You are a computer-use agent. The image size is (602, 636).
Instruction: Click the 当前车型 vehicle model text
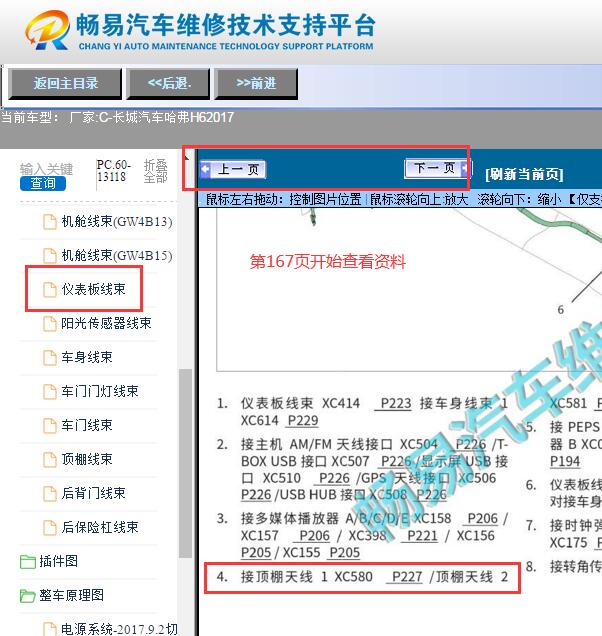[x=118, y=118]
